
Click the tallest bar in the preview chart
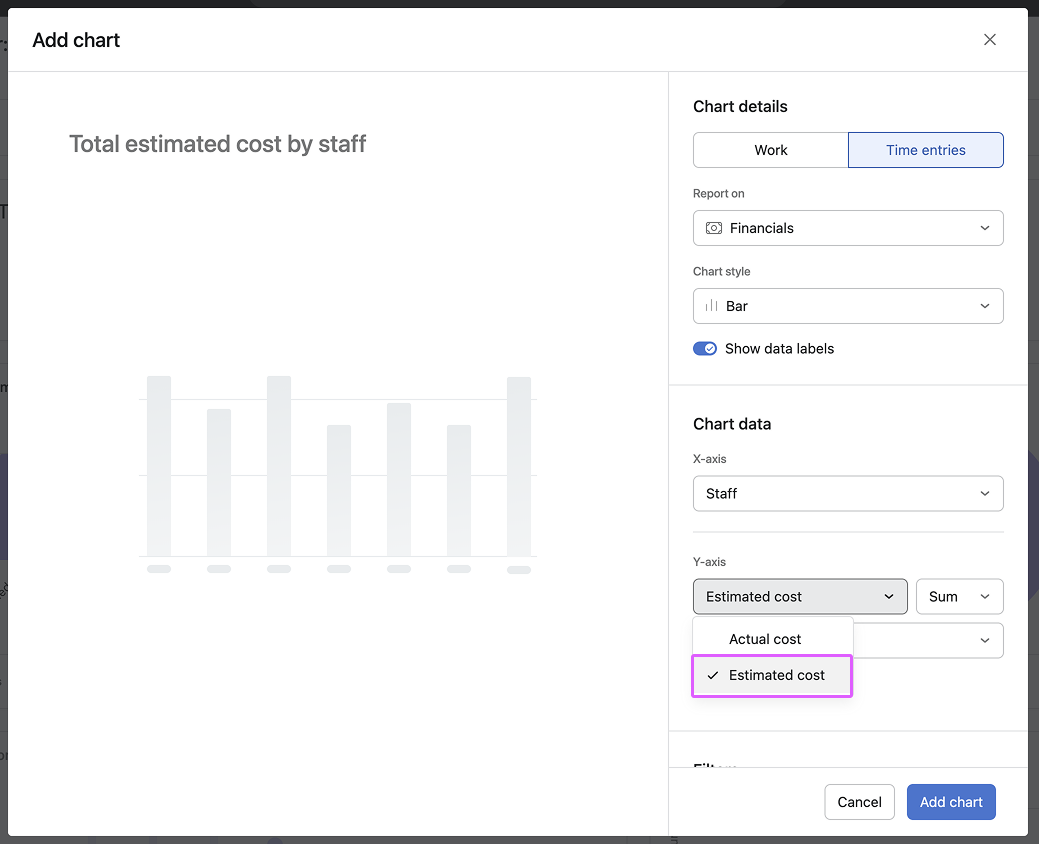coord(159,470)
